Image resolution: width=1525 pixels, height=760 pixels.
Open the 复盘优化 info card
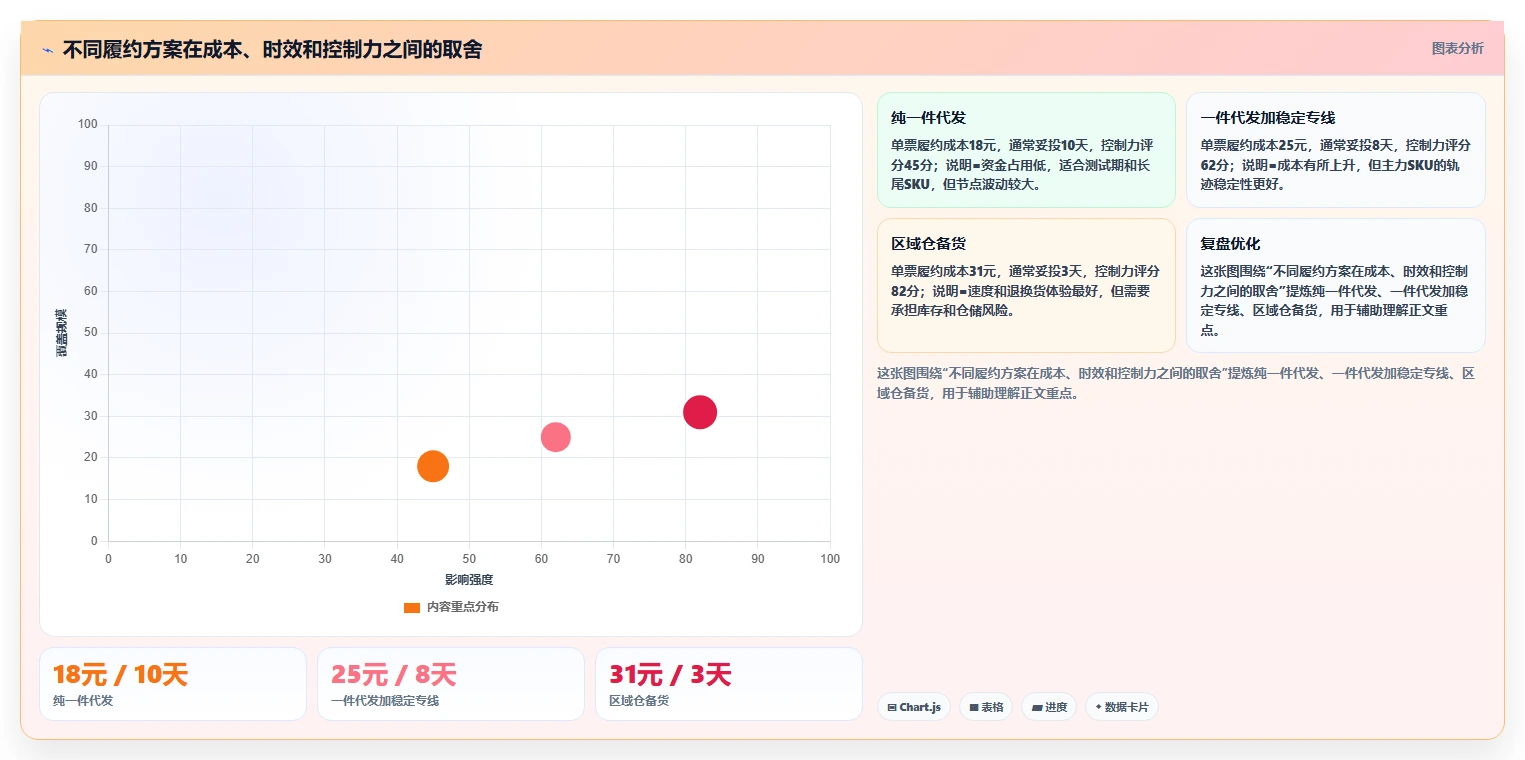pos(1335,285)
